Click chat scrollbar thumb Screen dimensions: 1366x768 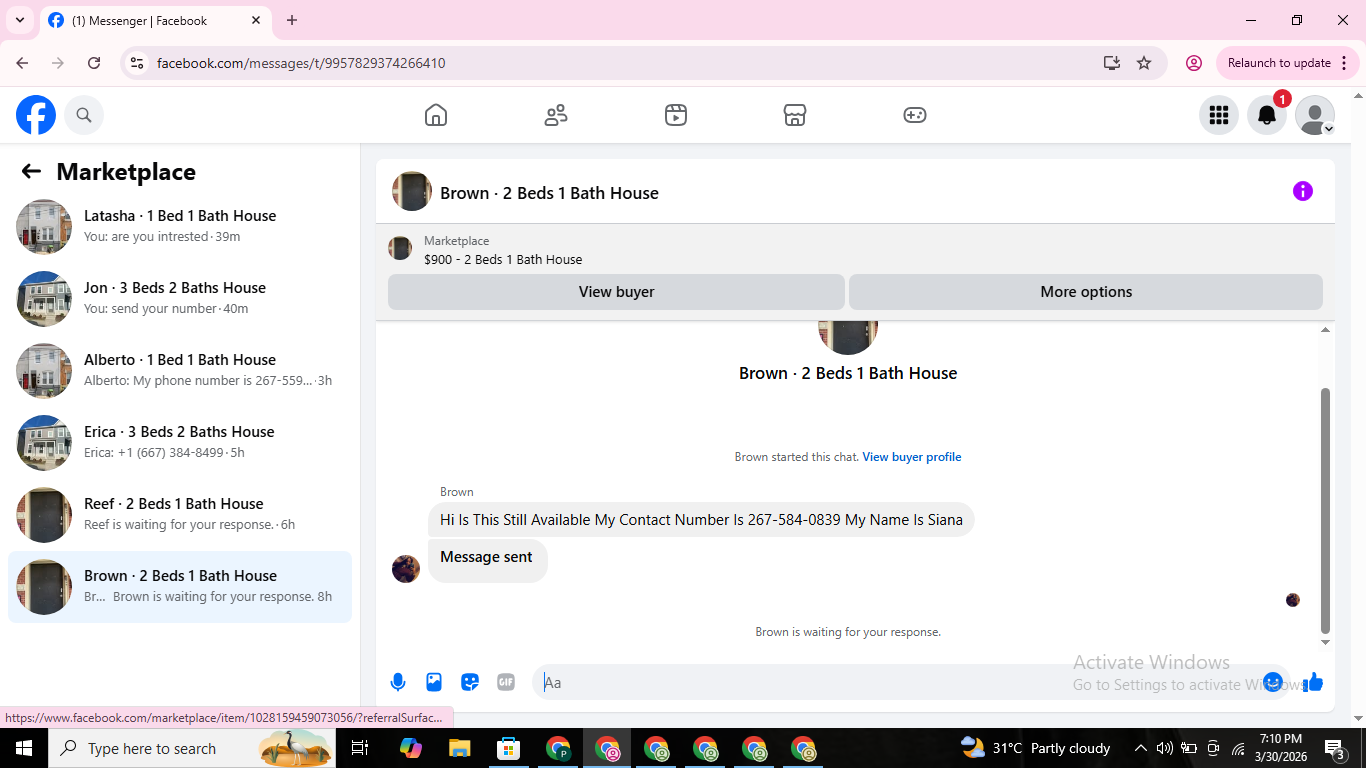(x=1326, y=510)
